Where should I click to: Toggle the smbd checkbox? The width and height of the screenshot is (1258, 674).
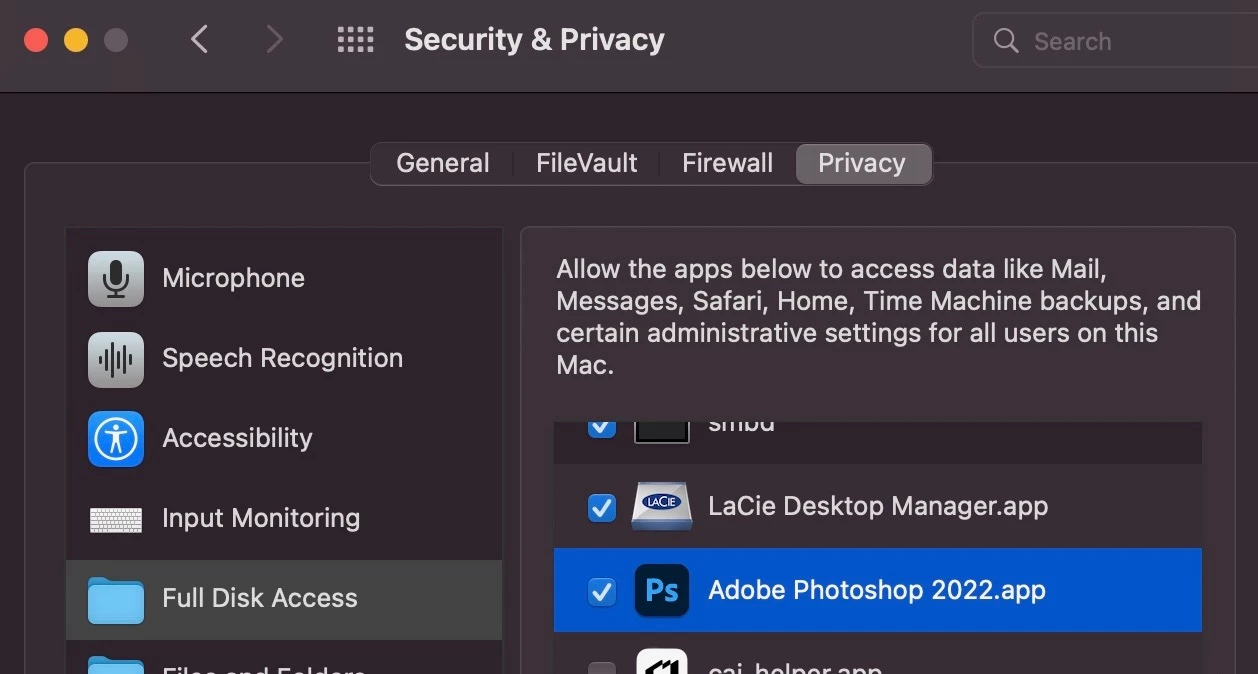pyautogui.click(x=601, y=428)
